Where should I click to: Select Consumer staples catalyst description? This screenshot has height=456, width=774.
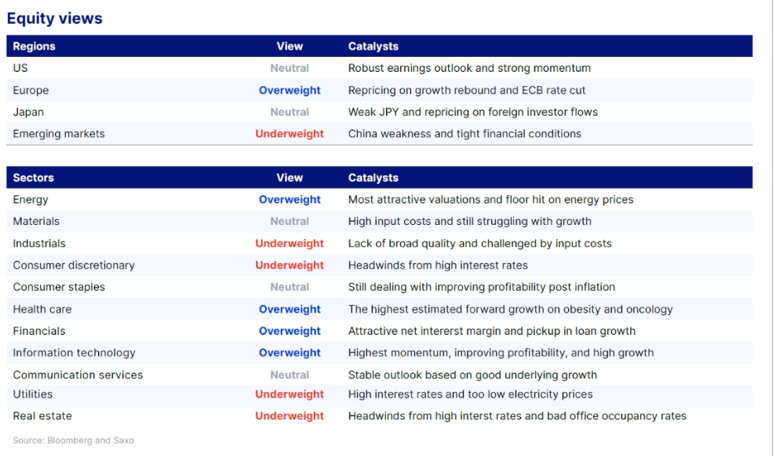click(x=482, y=287)
